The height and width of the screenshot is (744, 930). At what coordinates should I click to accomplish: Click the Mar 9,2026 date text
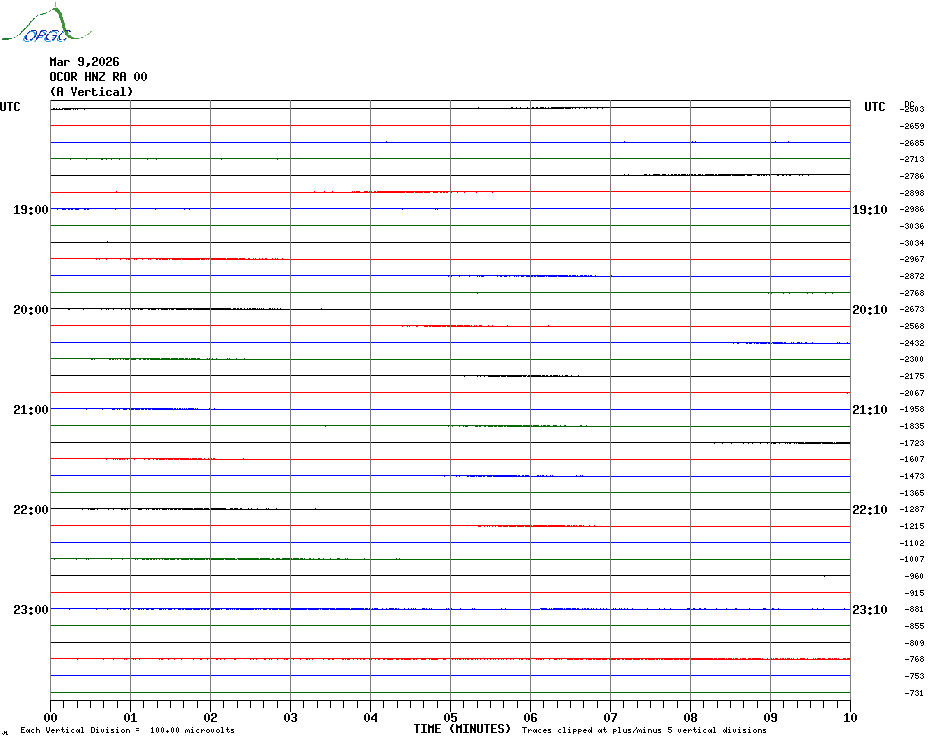tap(84, 62)
